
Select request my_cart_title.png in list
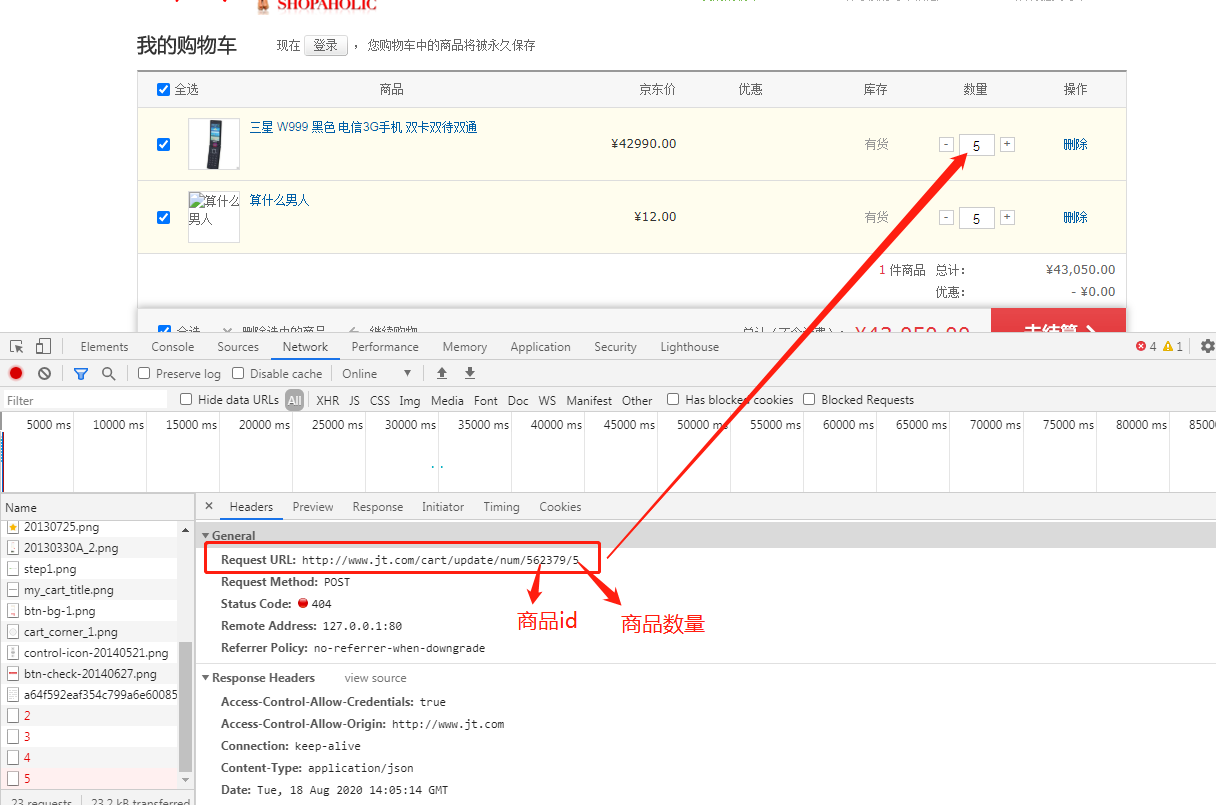[90, 590]
